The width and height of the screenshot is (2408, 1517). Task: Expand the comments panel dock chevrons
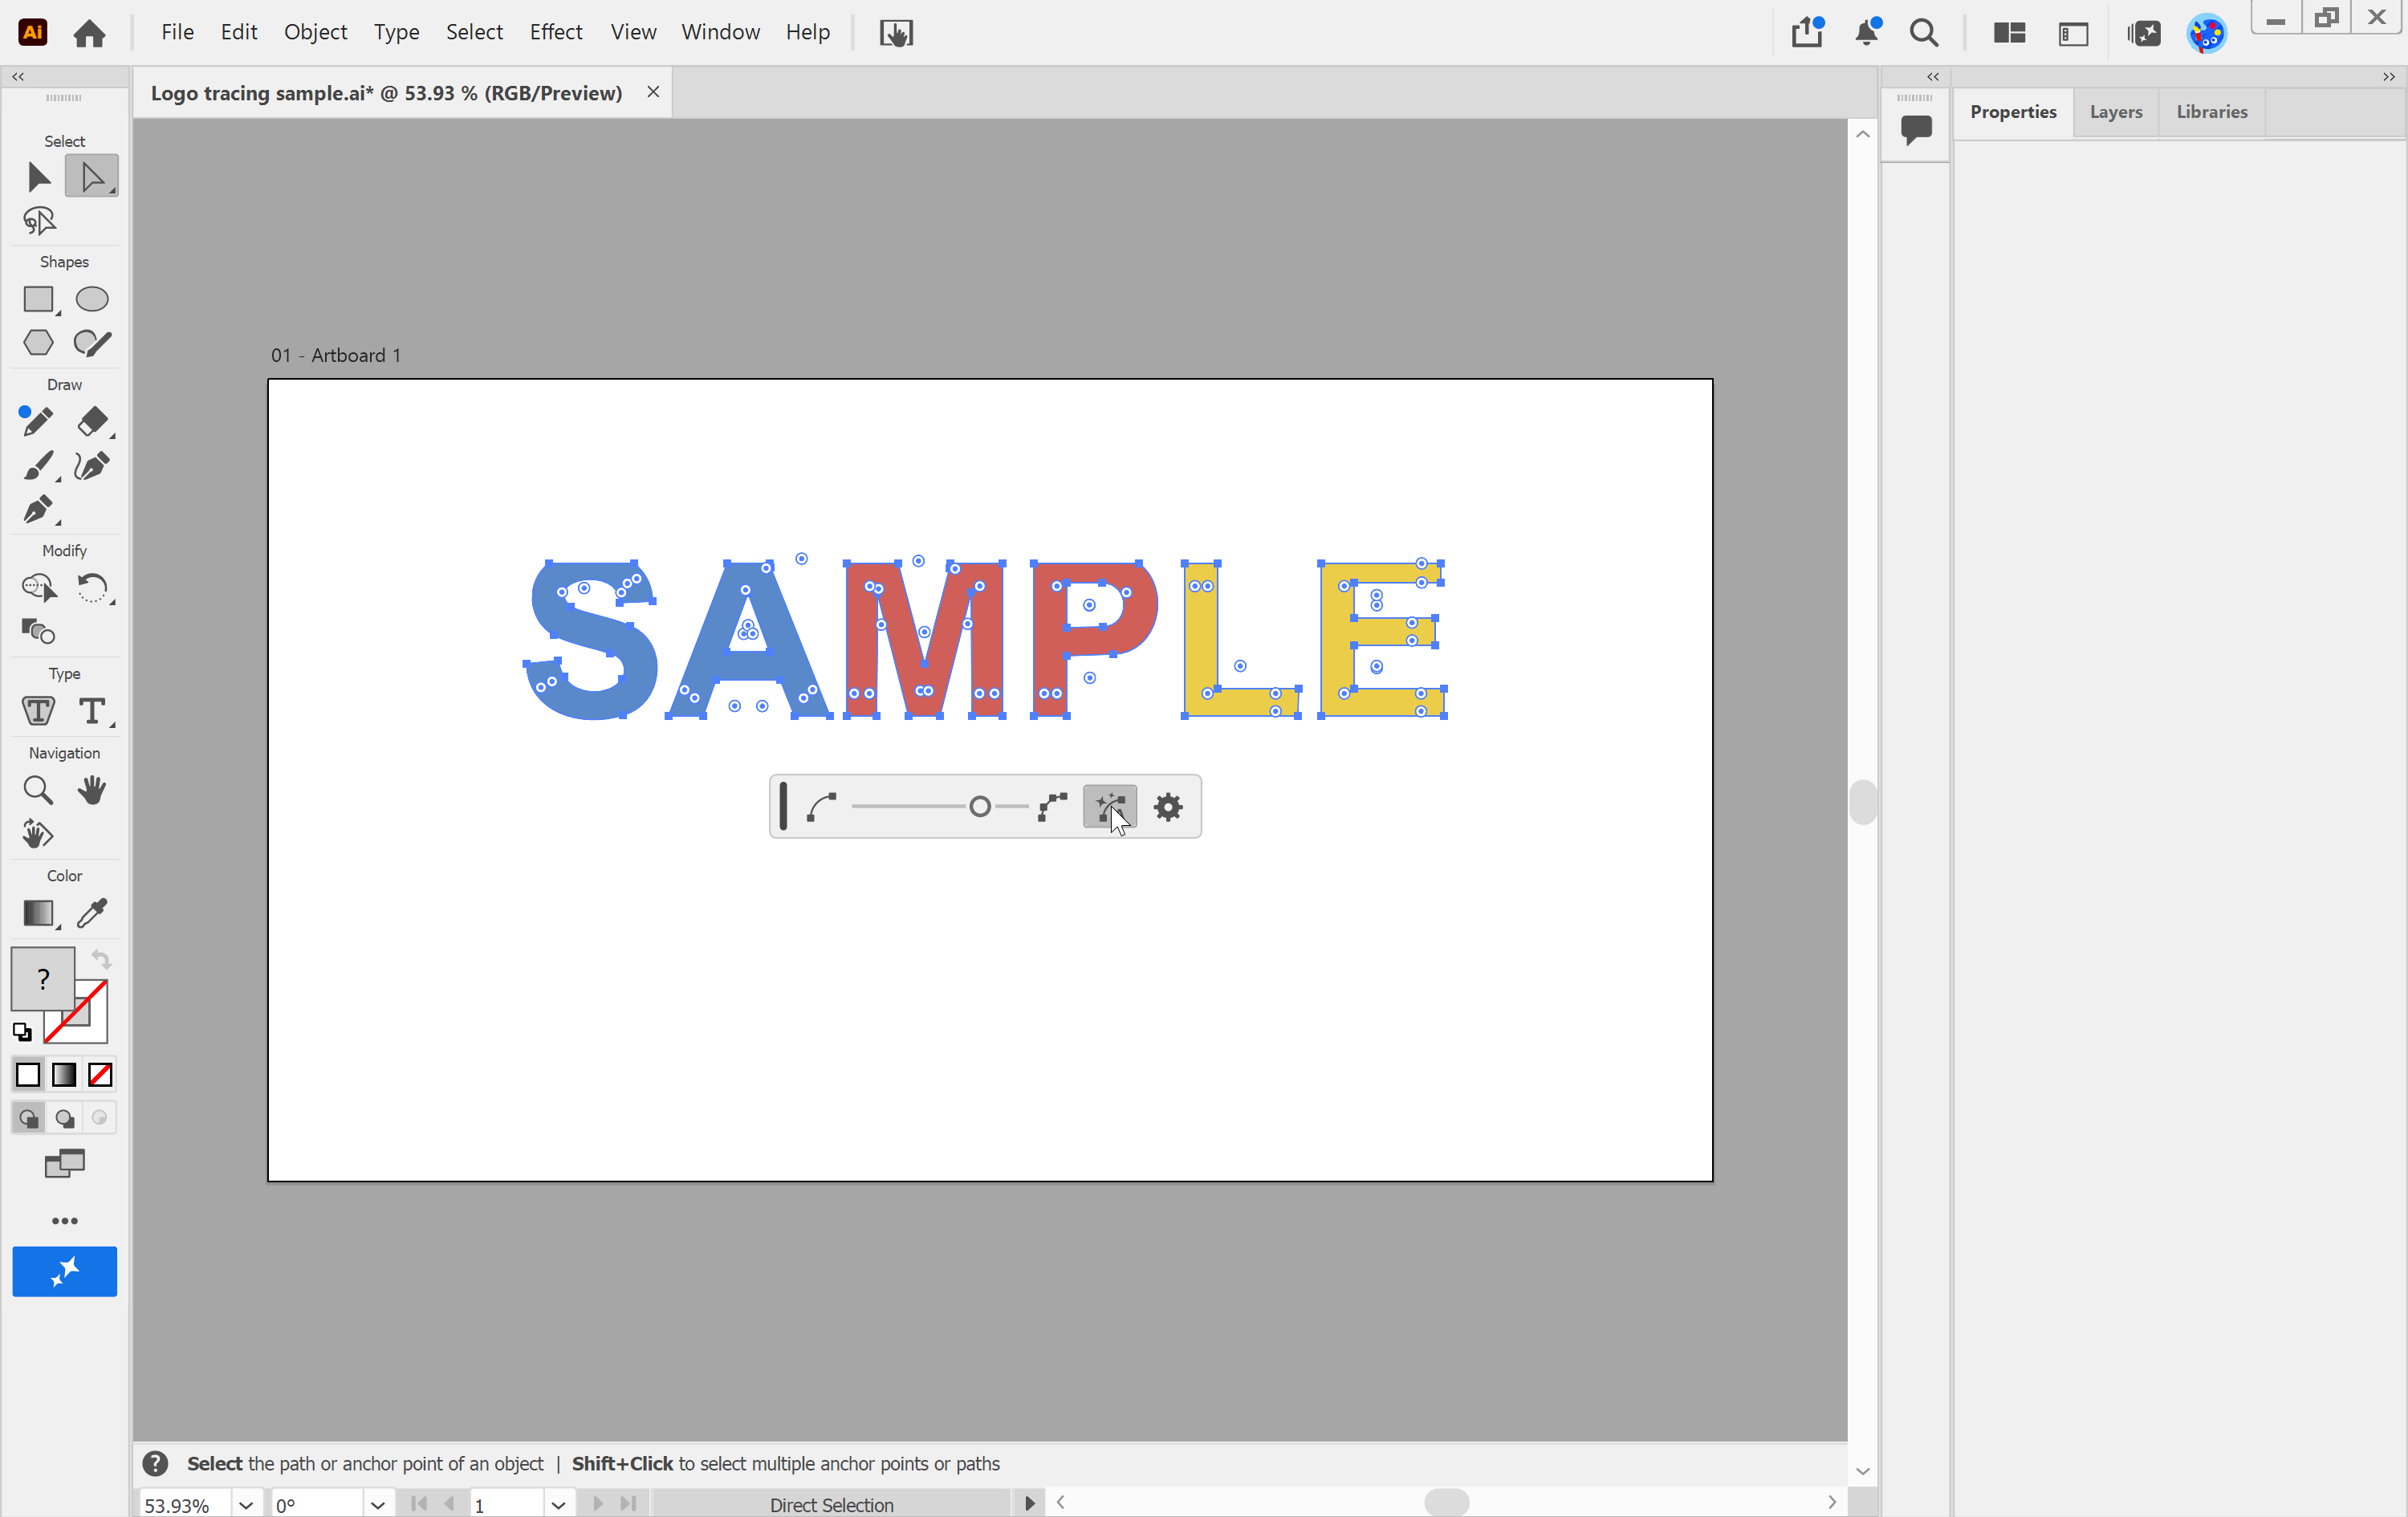[x=1933, y=77]
